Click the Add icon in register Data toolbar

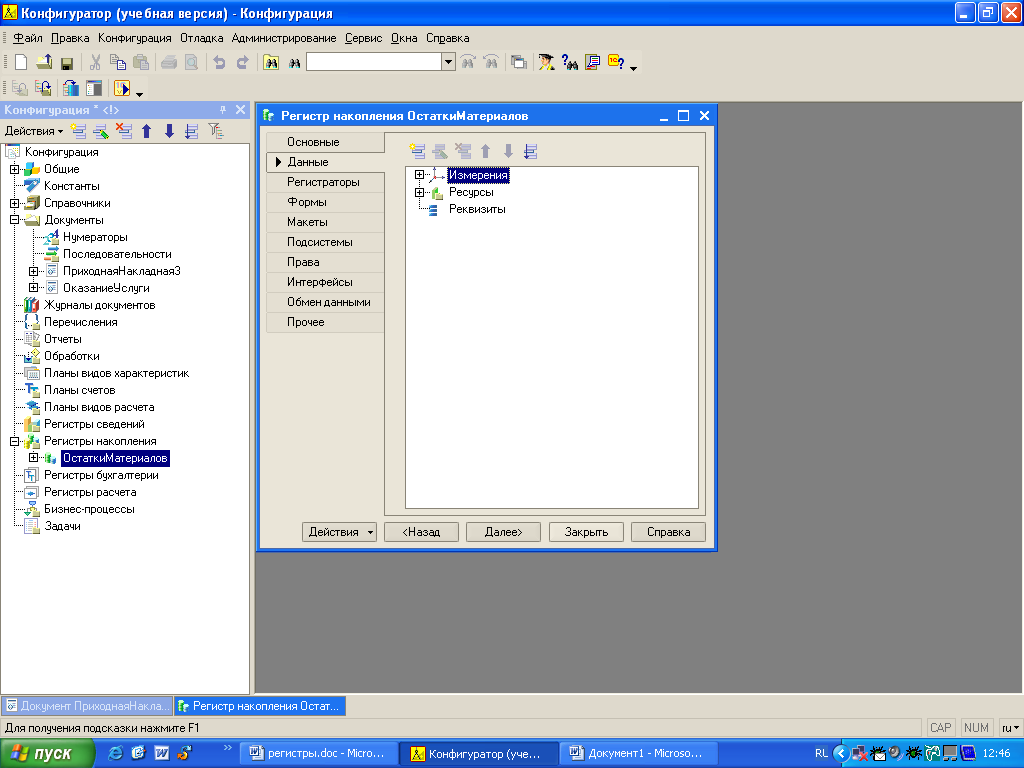point(417,151)
